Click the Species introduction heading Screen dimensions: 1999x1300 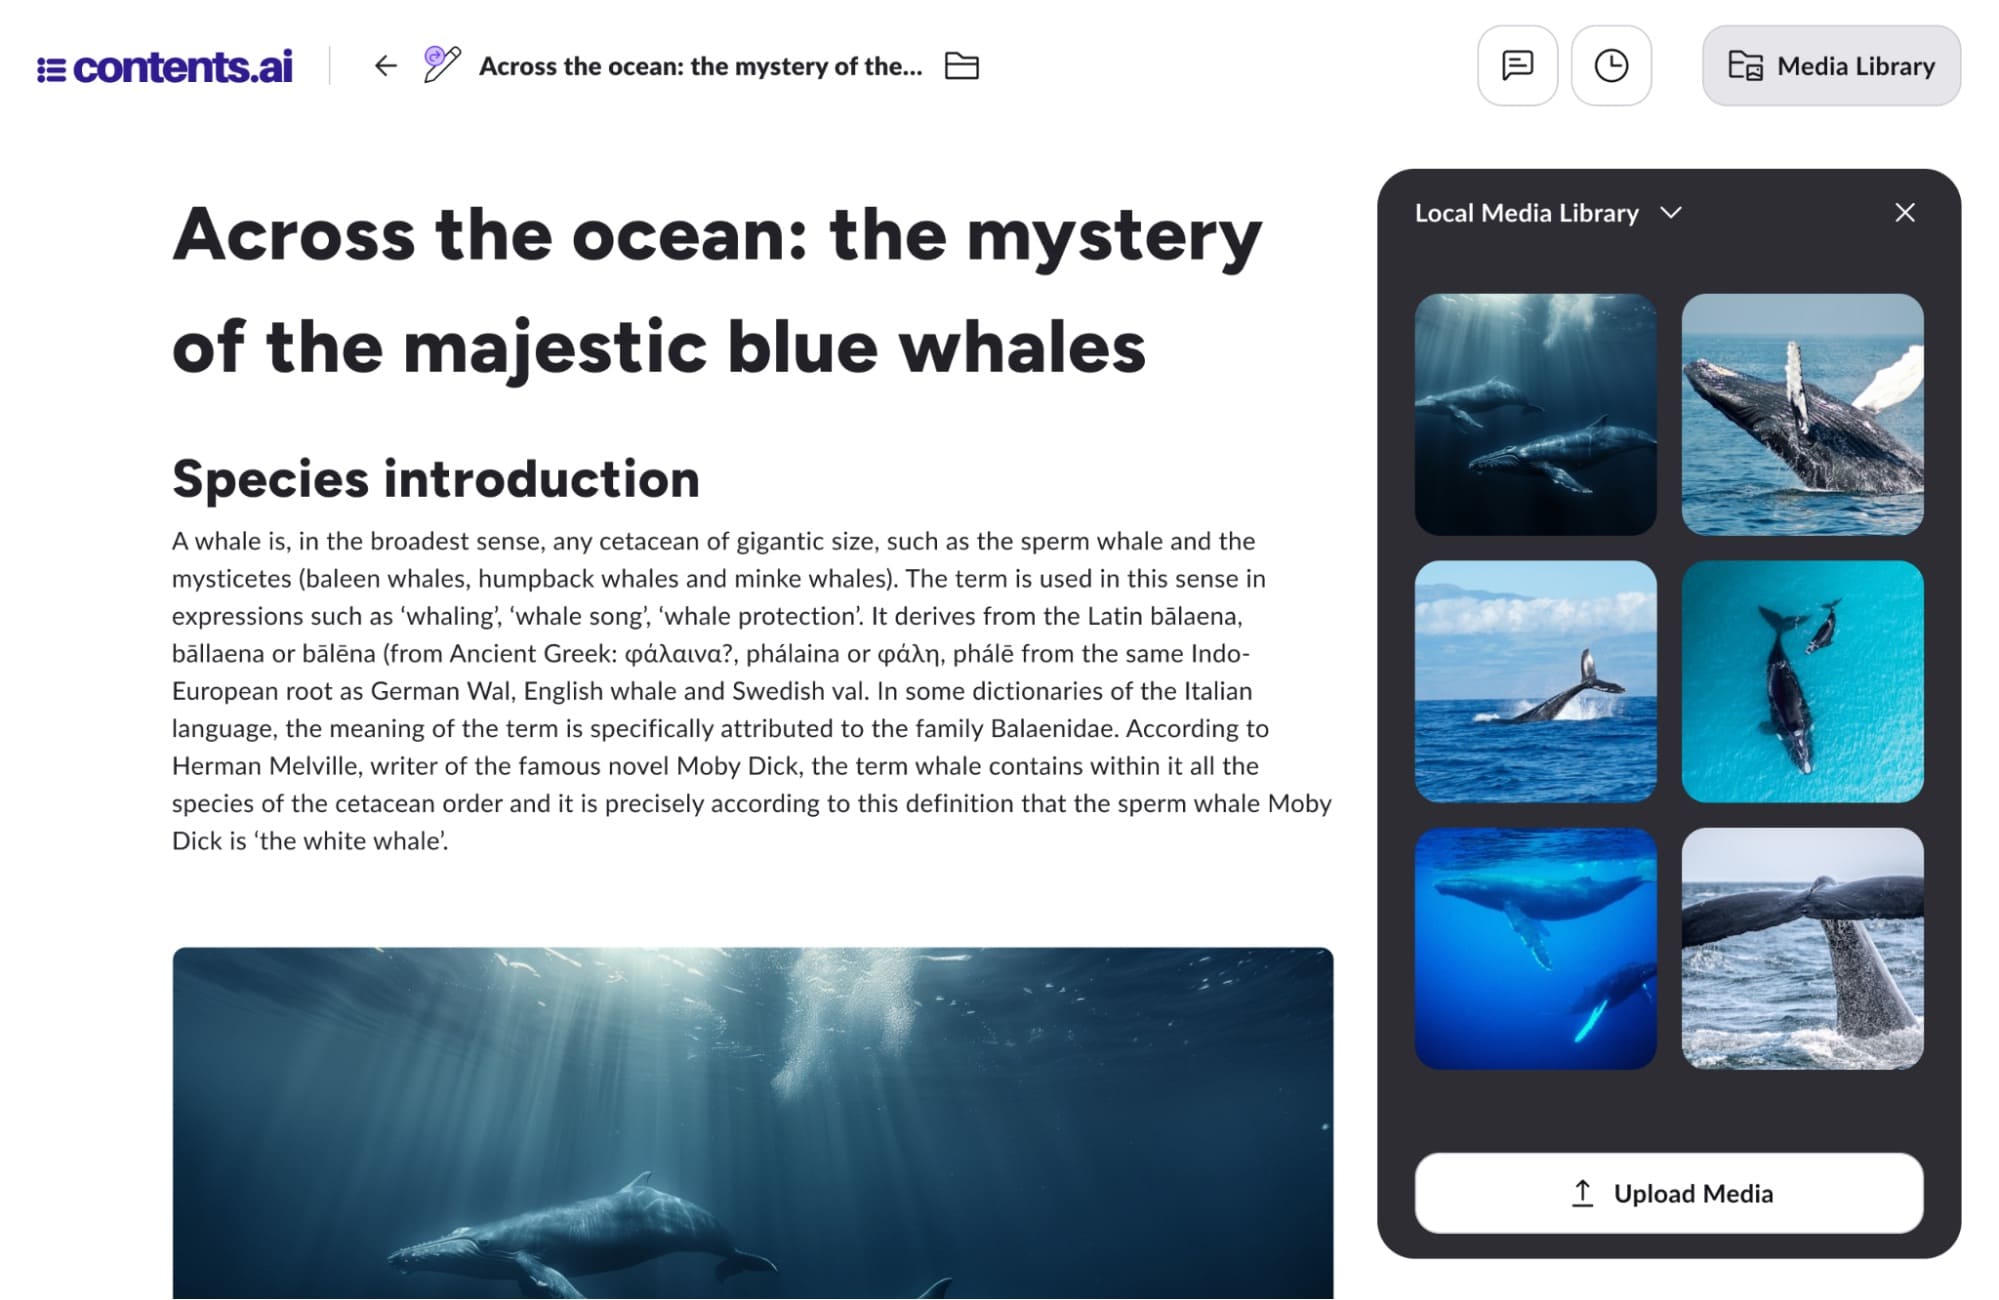436,478
